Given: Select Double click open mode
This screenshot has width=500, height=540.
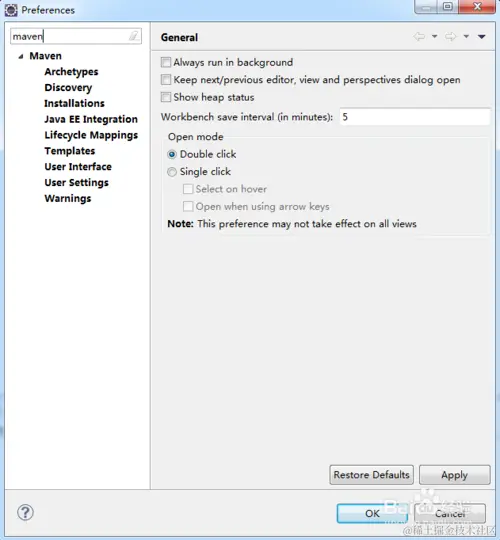Looking at the screenshot, I should tap(172, 154).
